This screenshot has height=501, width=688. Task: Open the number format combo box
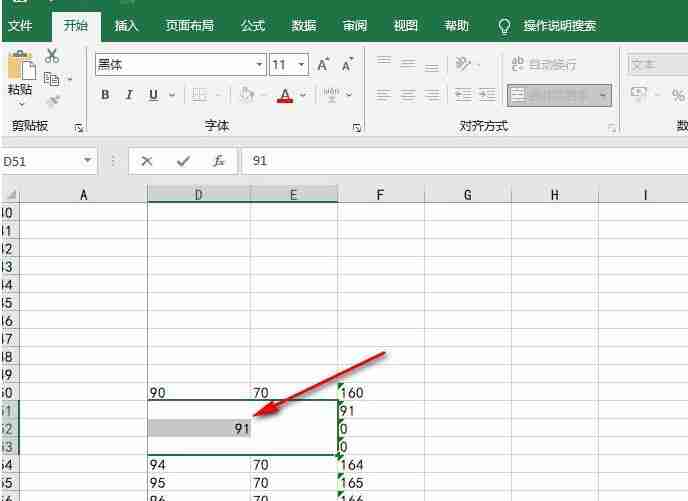(x=658, y=65)
